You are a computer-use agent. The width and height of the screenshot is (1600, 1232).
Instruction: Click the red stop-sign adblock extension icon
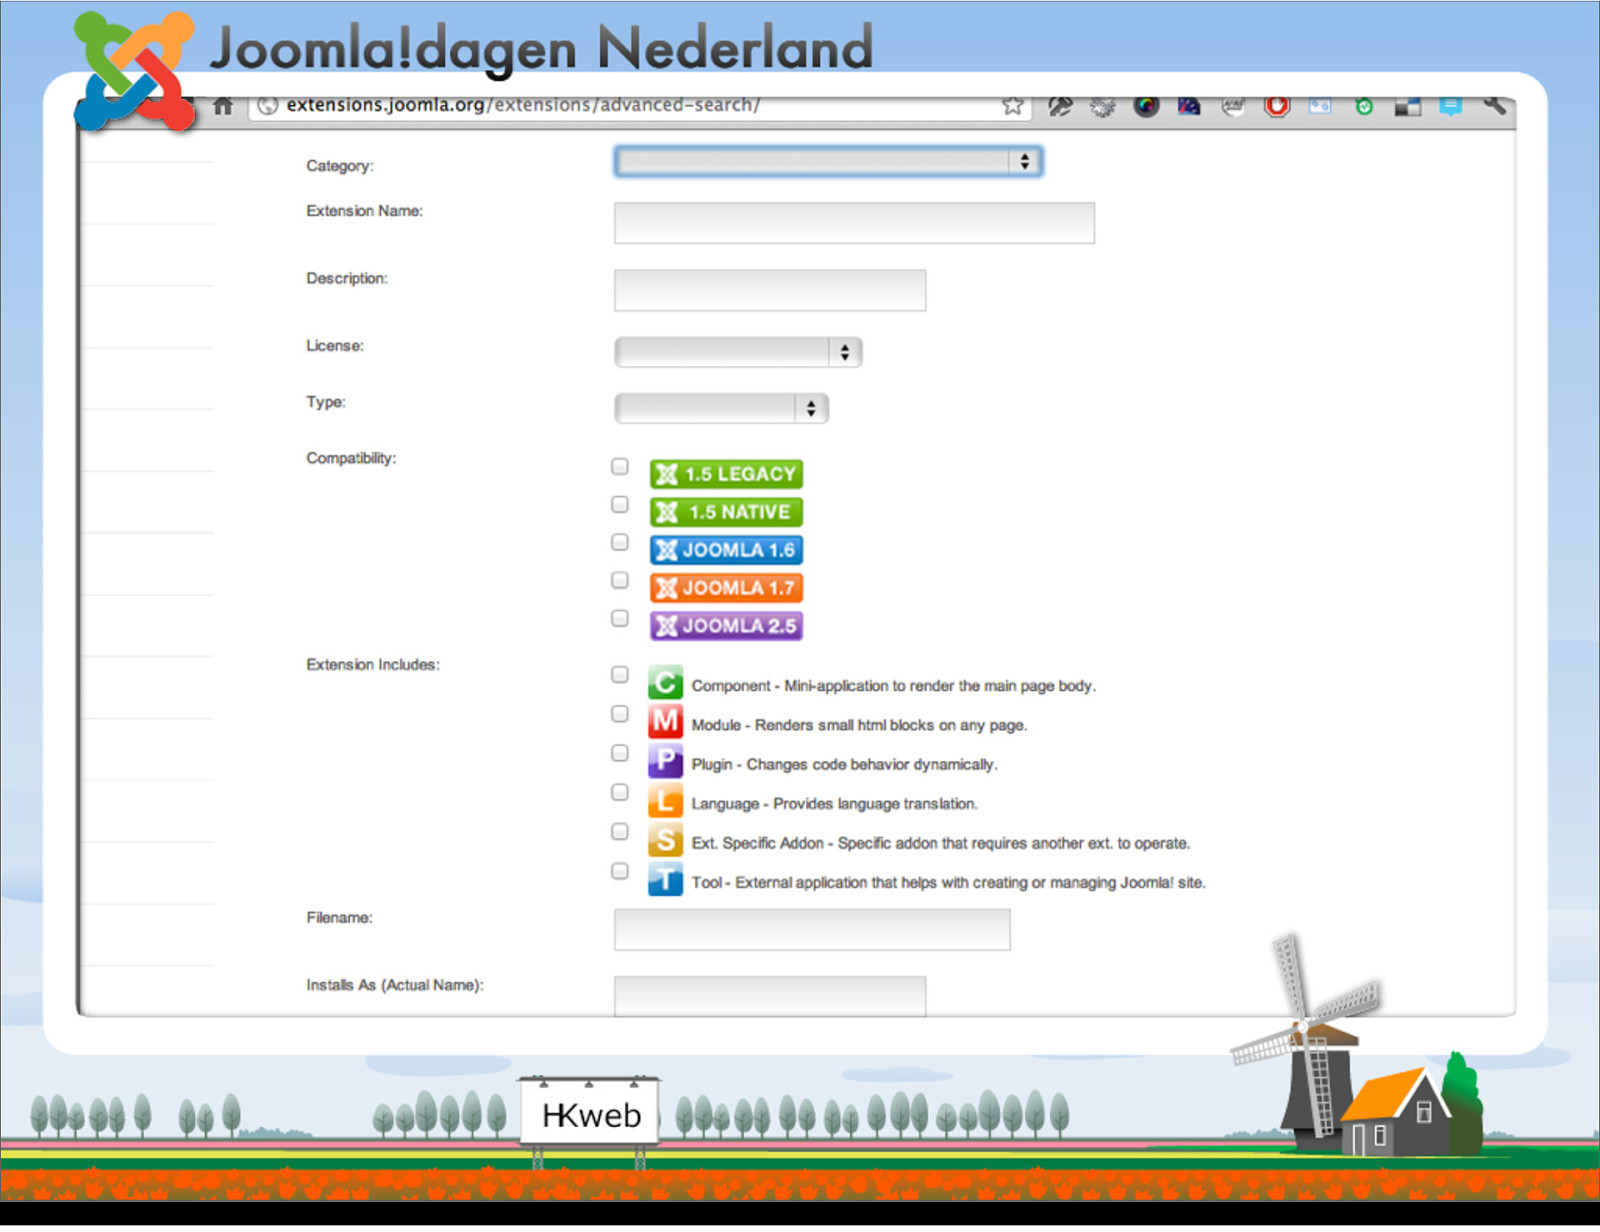pyautogui.click(x=1277, y=106)
